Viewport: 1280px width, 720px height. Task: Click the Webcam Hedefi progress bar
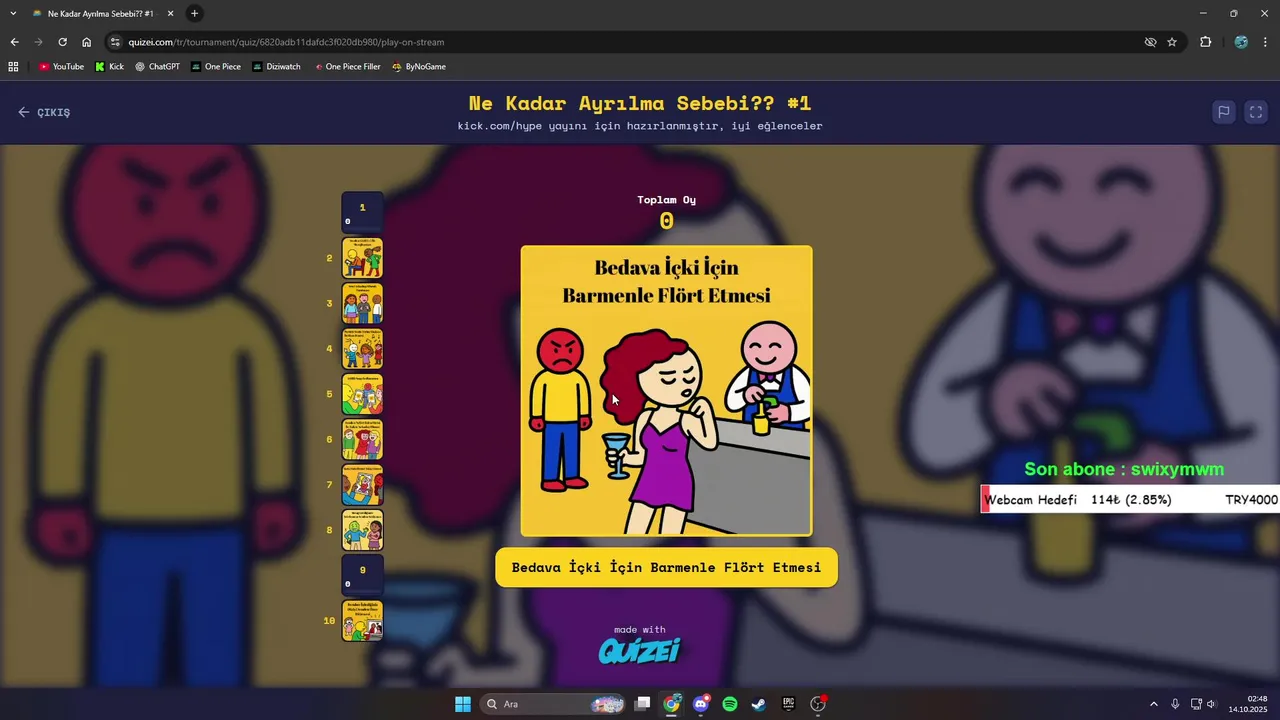click(1130, 499)
